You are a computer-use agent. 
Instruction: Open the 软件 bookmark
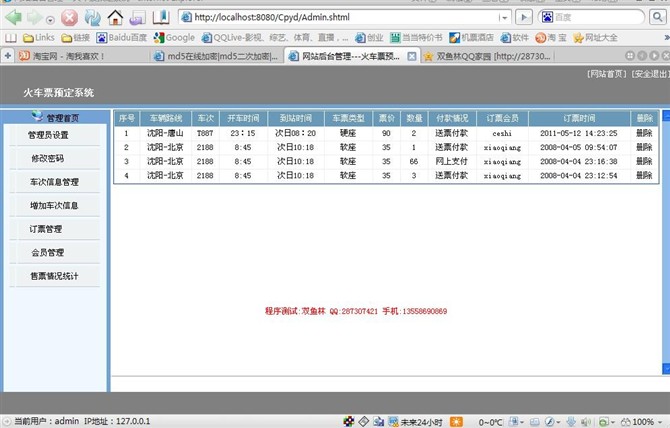(514, 38)
